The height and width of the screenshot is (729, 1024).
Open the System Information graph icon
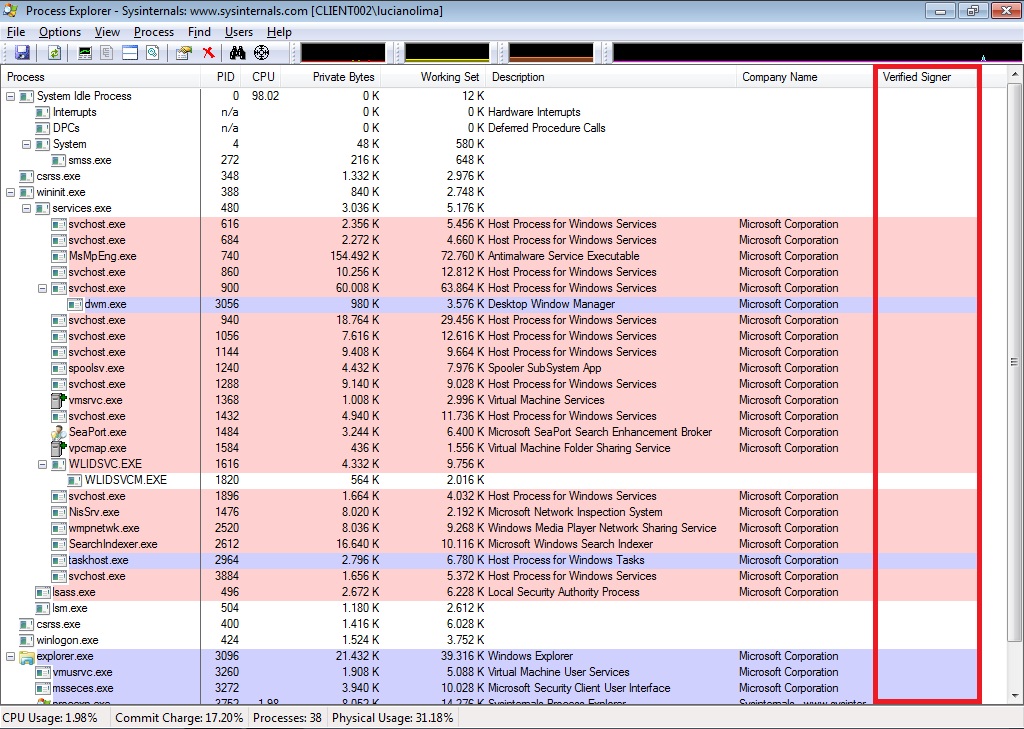[x=85, y=53]
